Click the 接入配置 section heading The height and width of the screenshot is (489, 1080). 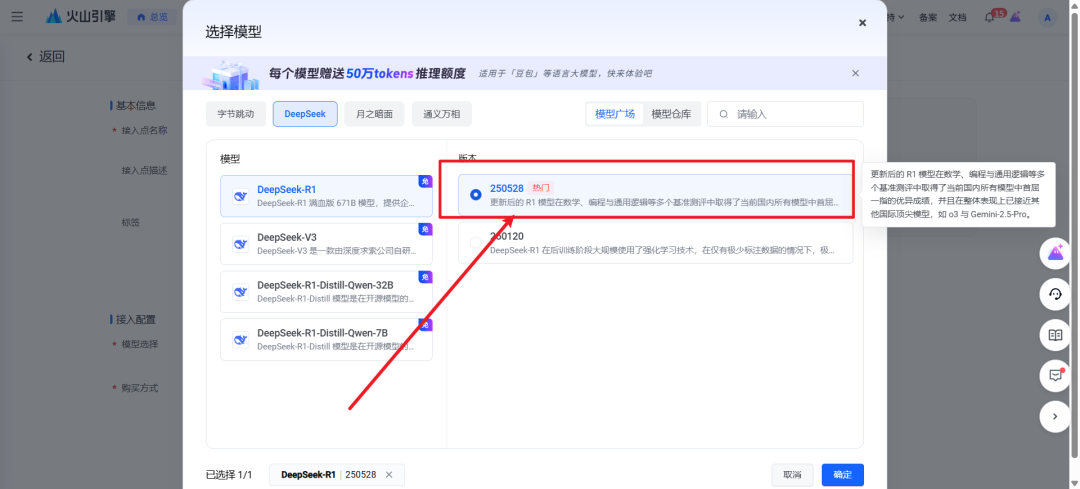136,320
